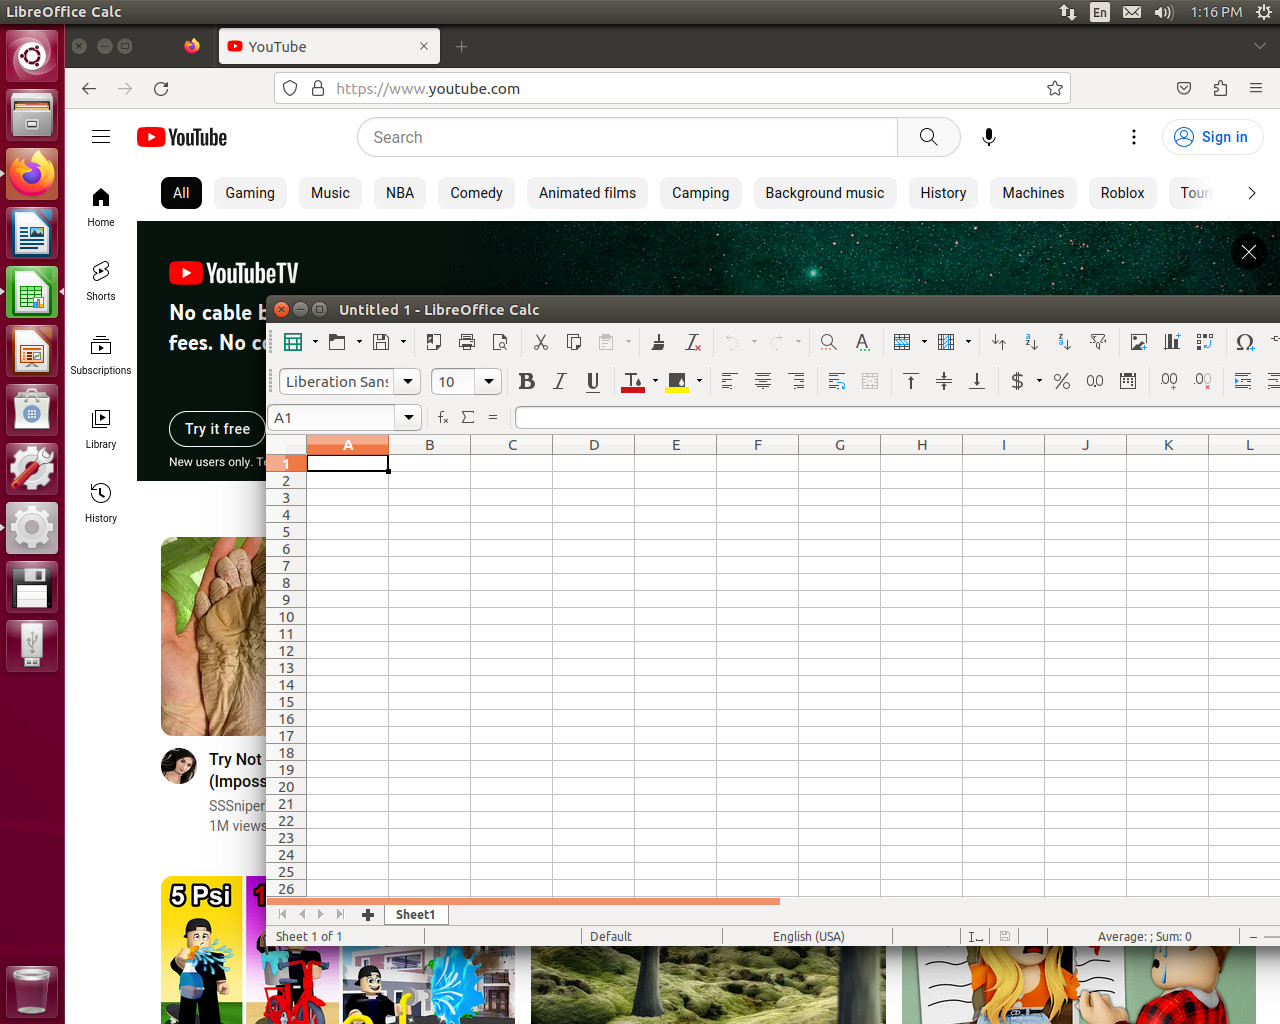Format as percent with % icon
Viewport: 1280px width, 1024px height.
click(x=1062, y=381)
